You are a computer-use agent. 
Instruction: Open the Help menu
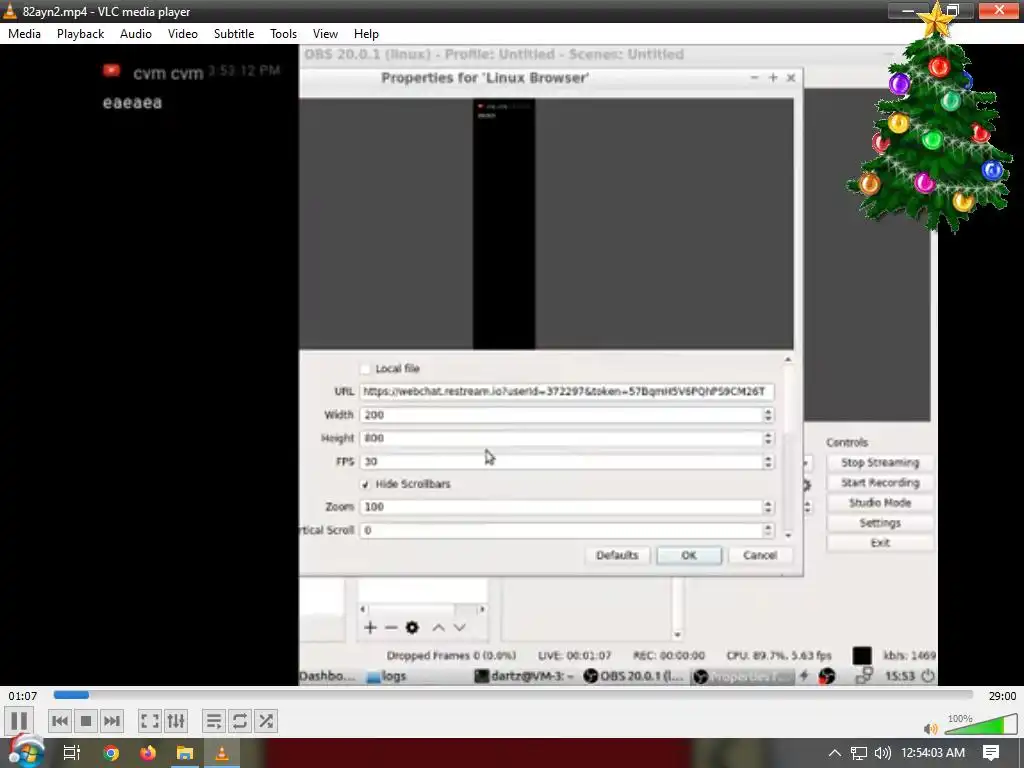pos(366,34)
